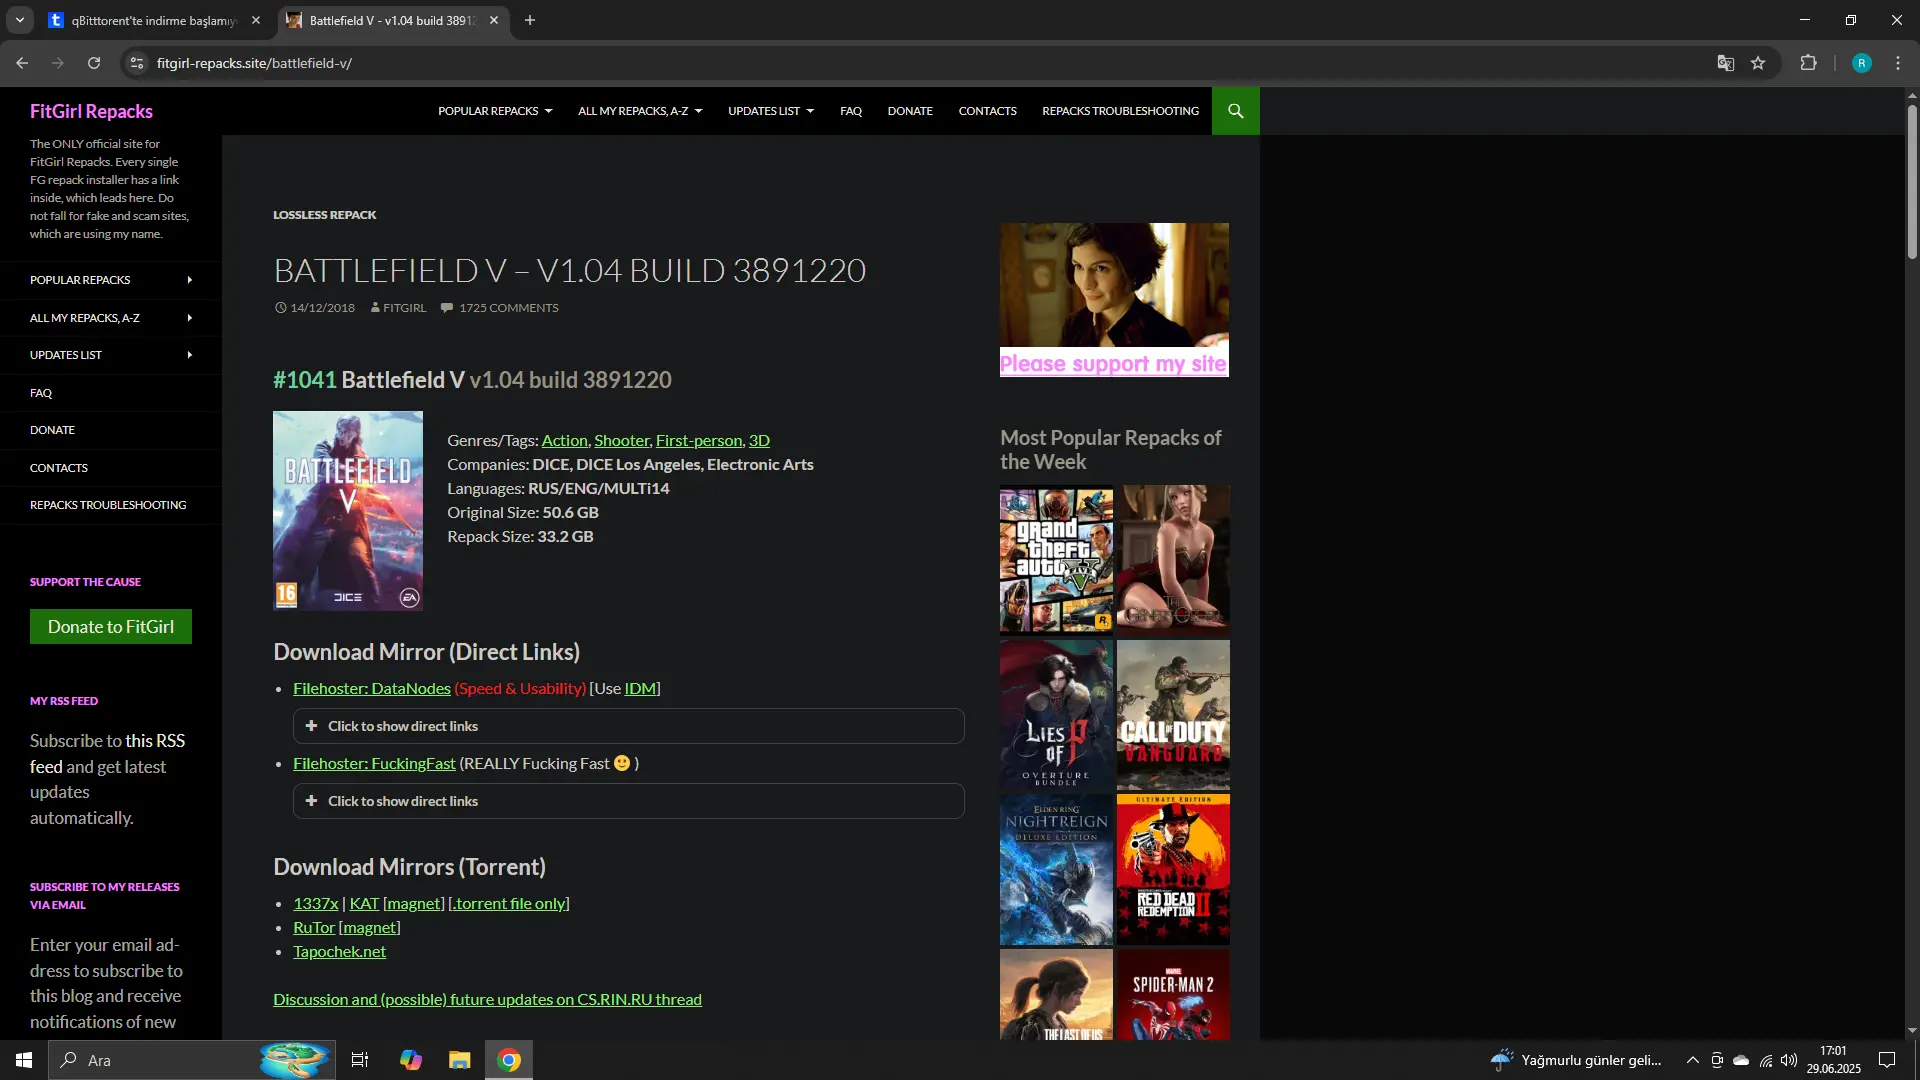Expand the Updates List sidebar submenu arrow
The image size is (1920, 1080).
[190, 355]
